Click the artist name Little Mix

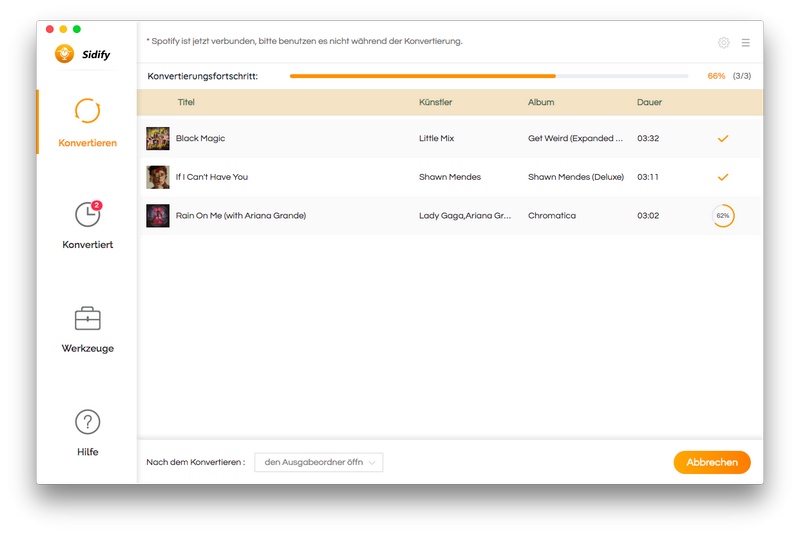436,138
